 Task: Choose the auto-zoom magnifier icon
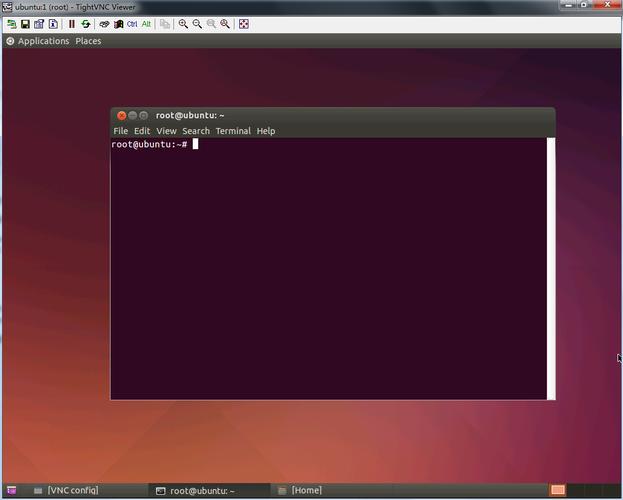click(x=225, y=24)
